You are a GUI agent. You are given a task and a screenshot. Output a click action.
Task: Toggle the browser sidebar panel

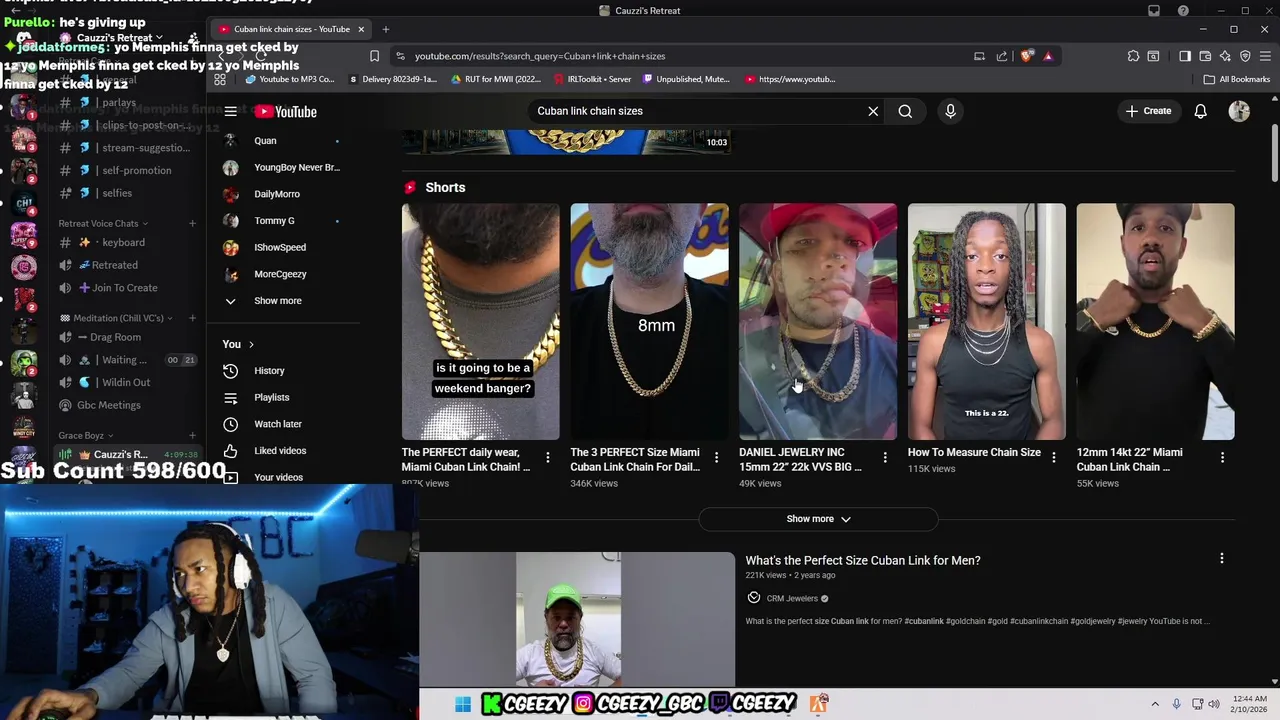[1185, 56]
